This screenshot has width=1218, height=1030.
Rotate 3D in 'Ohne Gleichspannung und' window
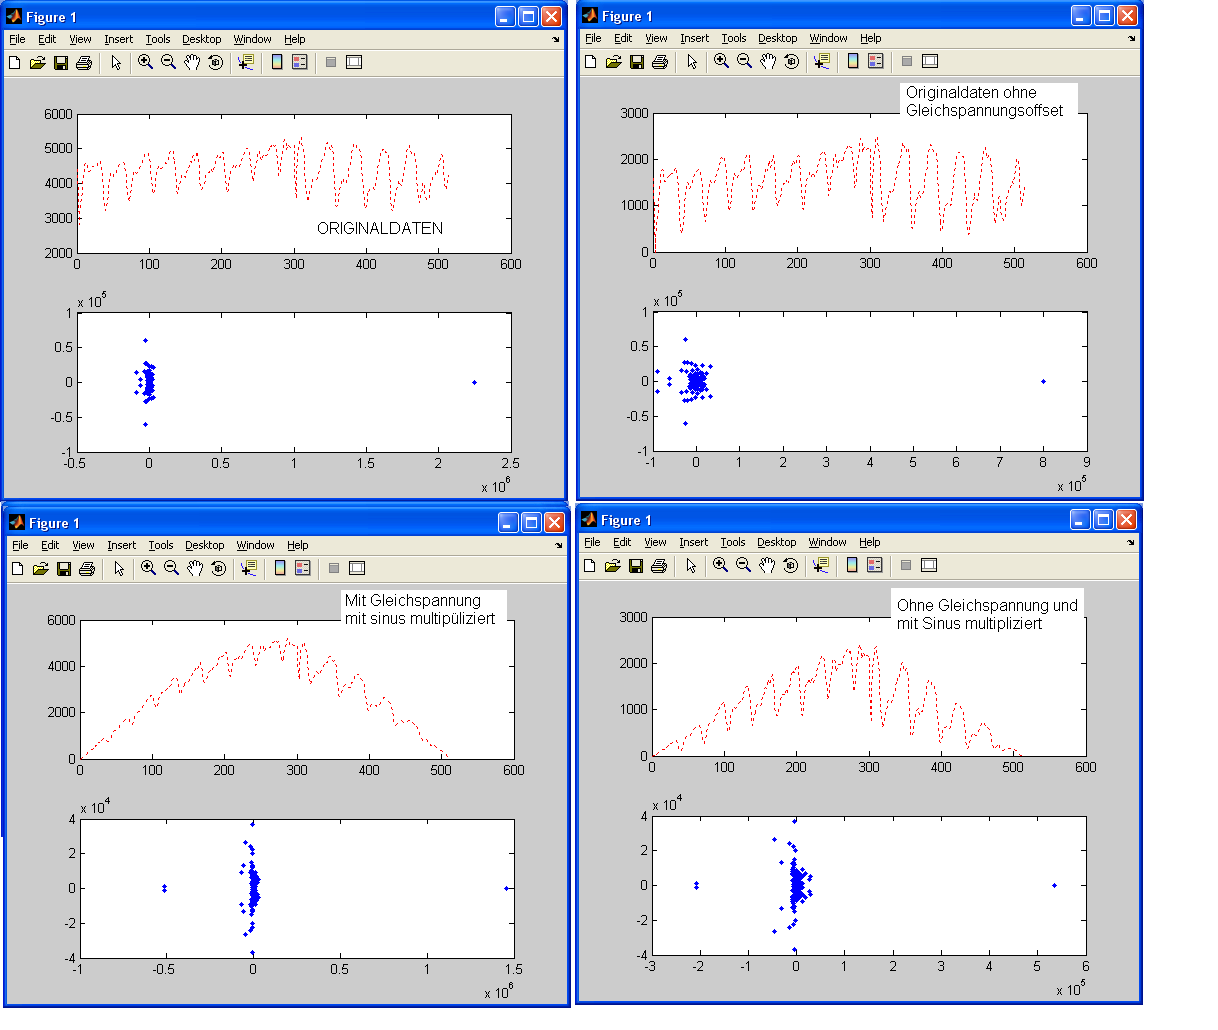coord(790,565)
